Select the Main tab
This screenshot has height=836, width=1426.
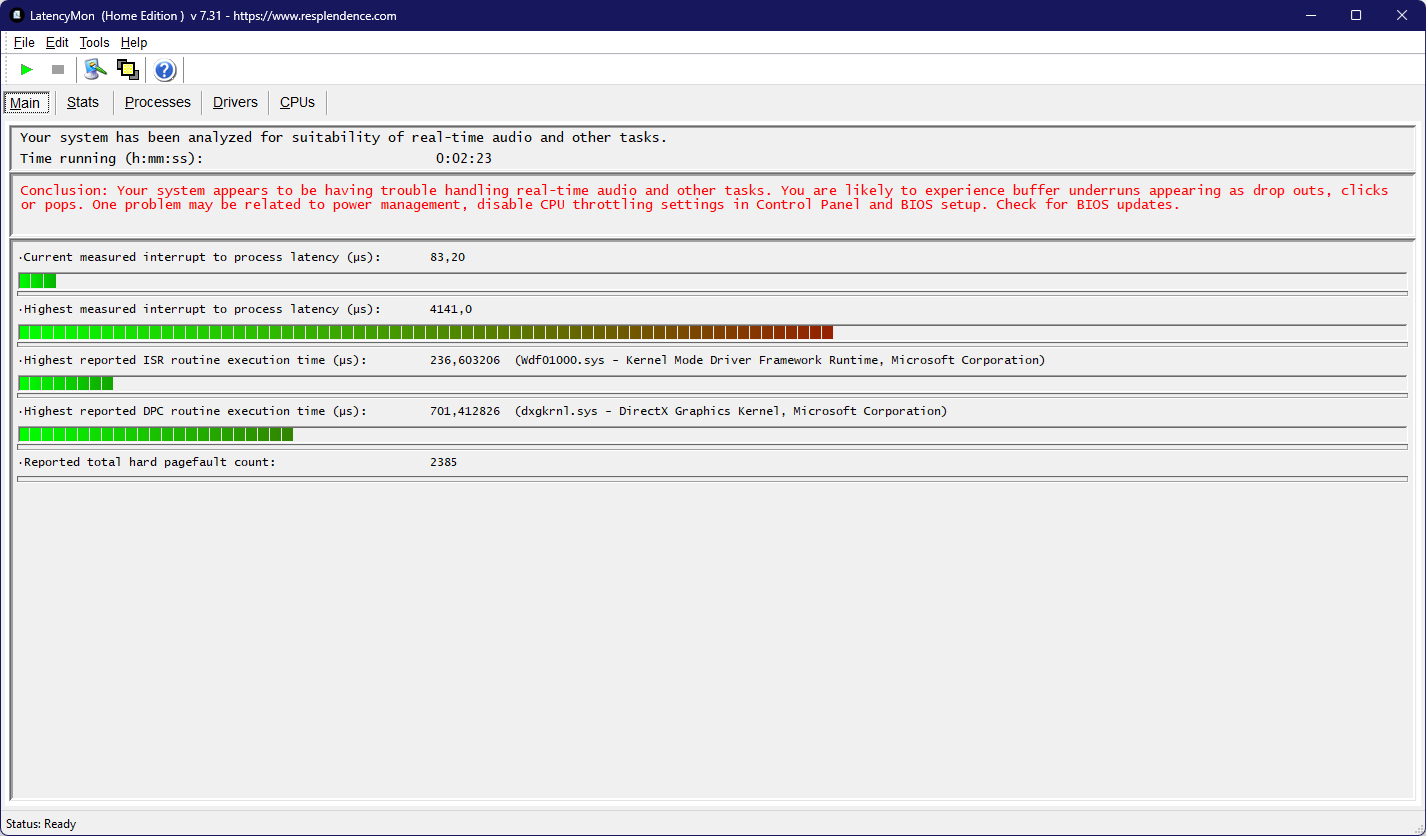(25, 103)
